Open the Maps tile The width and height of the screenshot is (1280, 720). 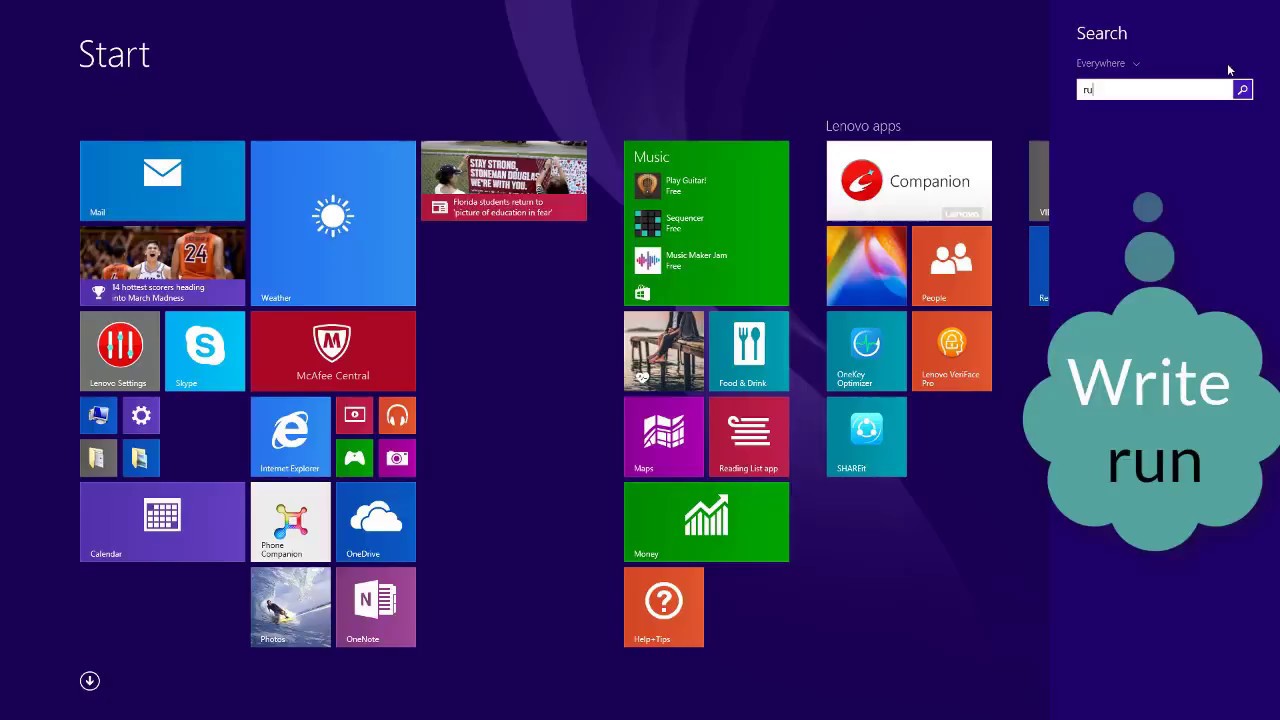(664, 437)
